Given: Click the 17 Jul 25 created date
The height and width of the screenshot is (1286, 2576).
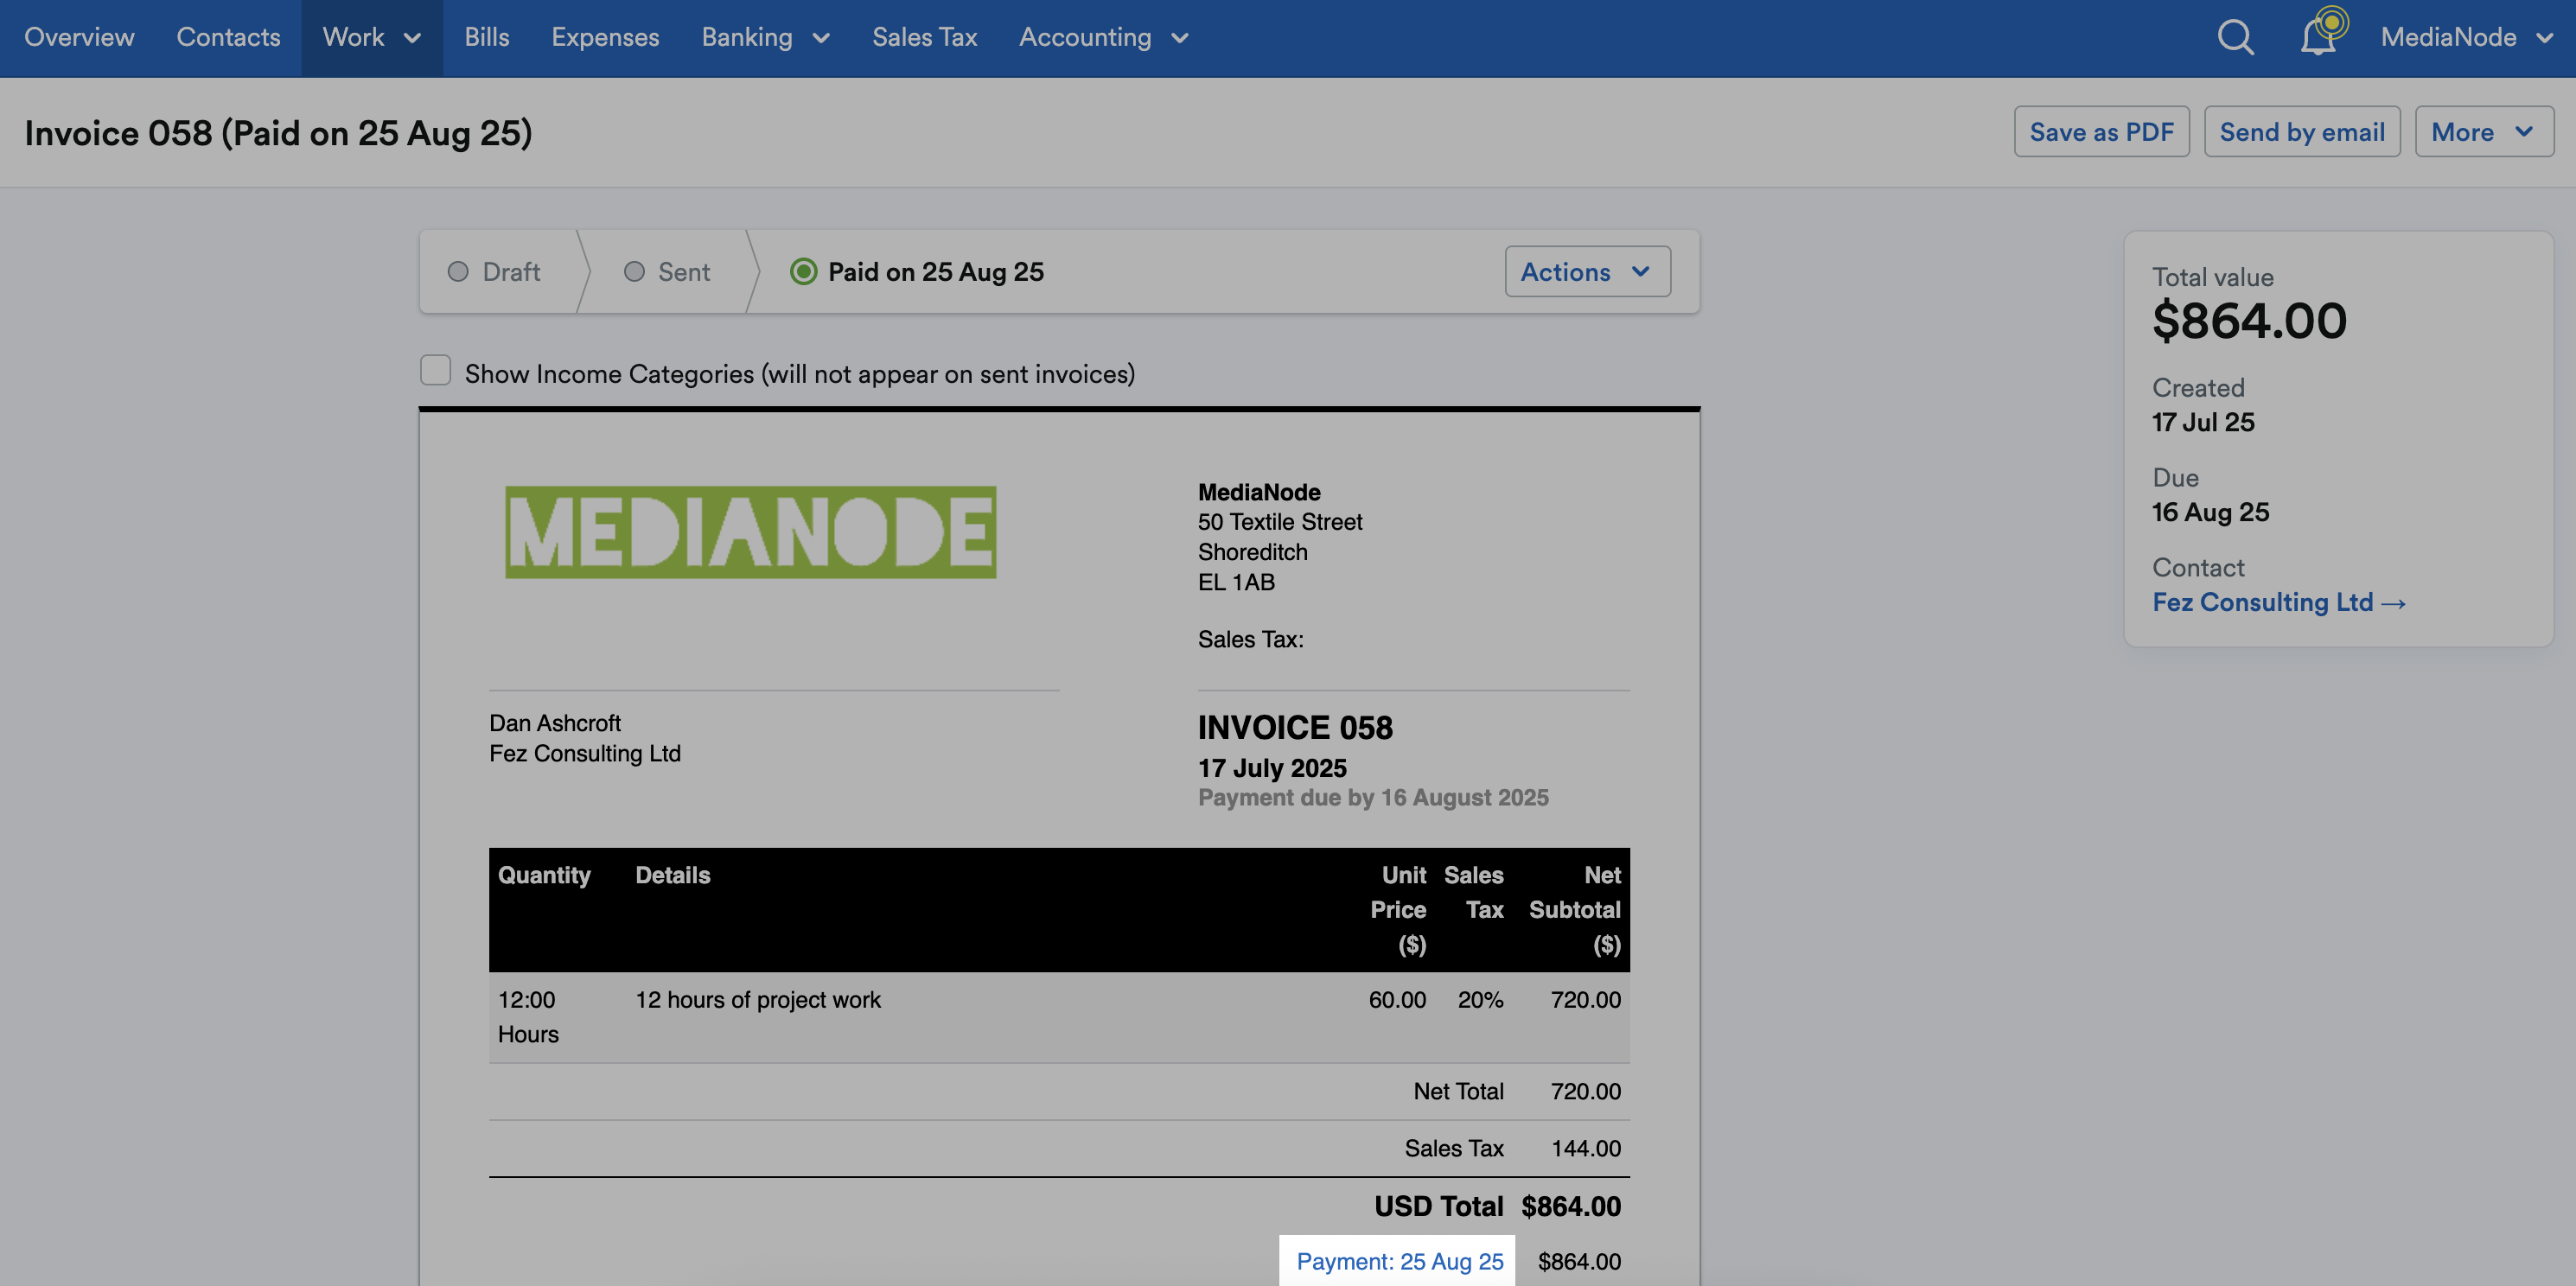Looking at the screenshot, I should point(2203,423).
